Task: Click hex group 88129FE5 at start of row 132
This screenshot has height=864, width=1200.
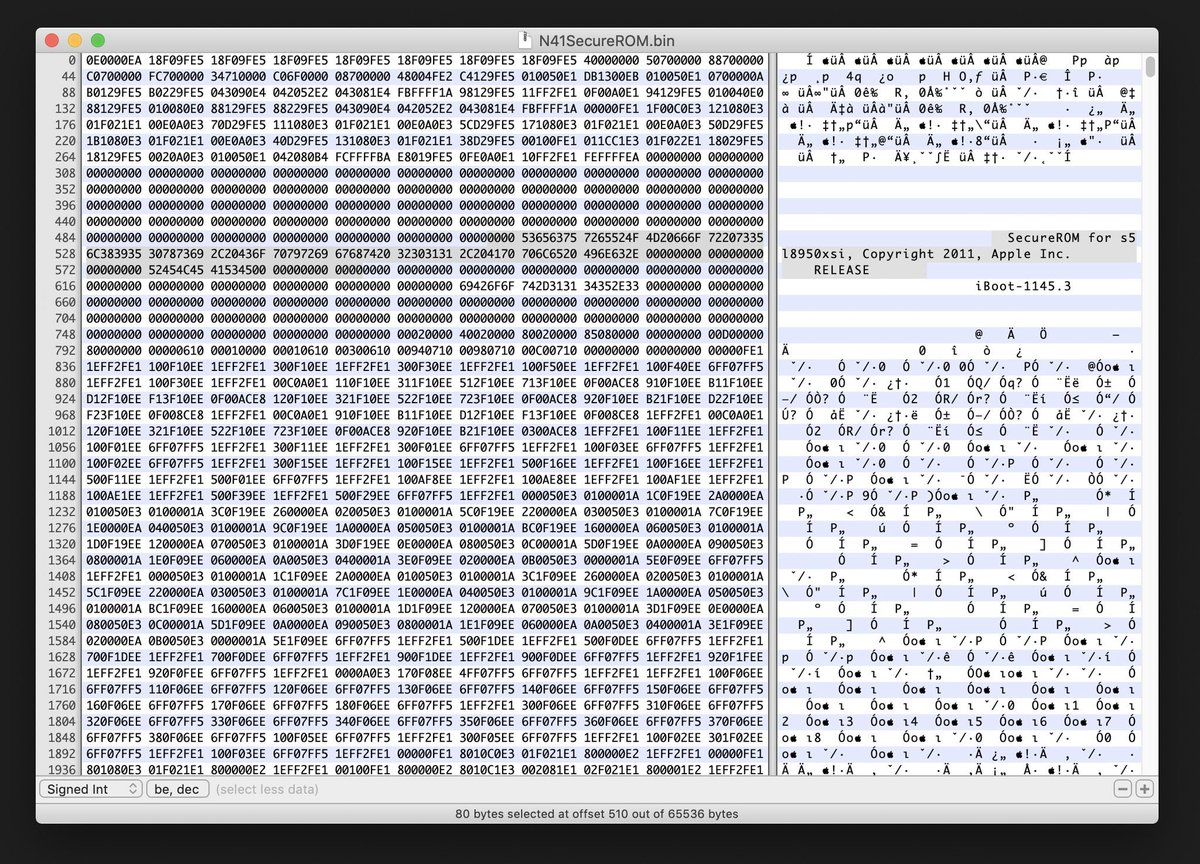Action: tap(115, 109)
